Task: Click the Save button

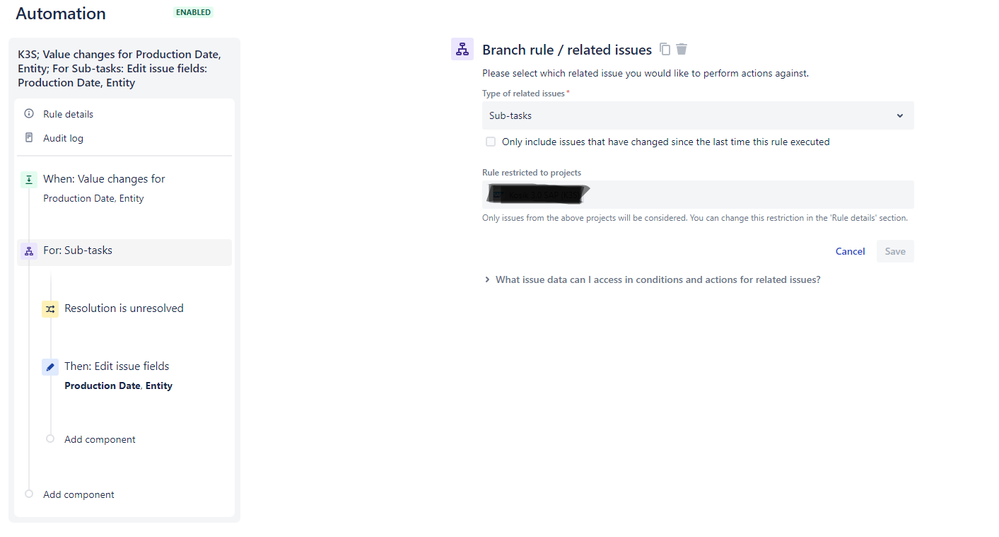Action: (x=895, y=251)
